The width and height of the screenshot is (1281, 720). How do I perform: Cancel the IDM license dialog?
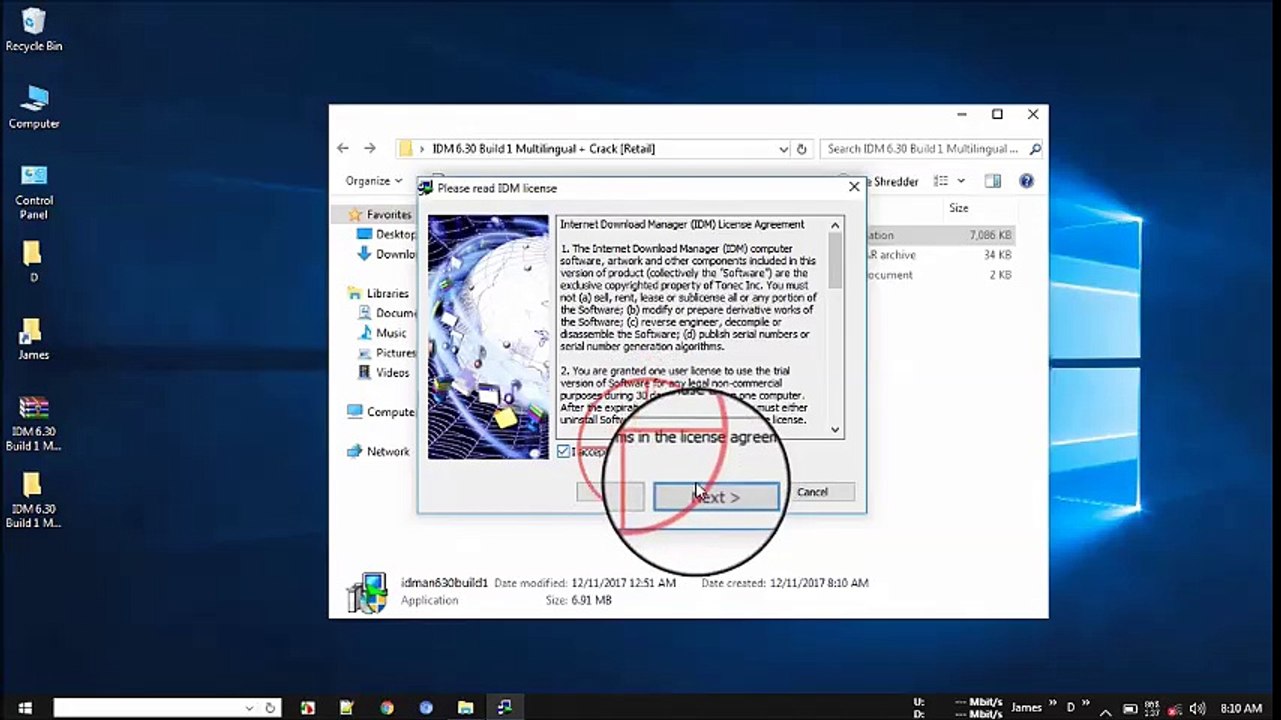tap(812, 492)
